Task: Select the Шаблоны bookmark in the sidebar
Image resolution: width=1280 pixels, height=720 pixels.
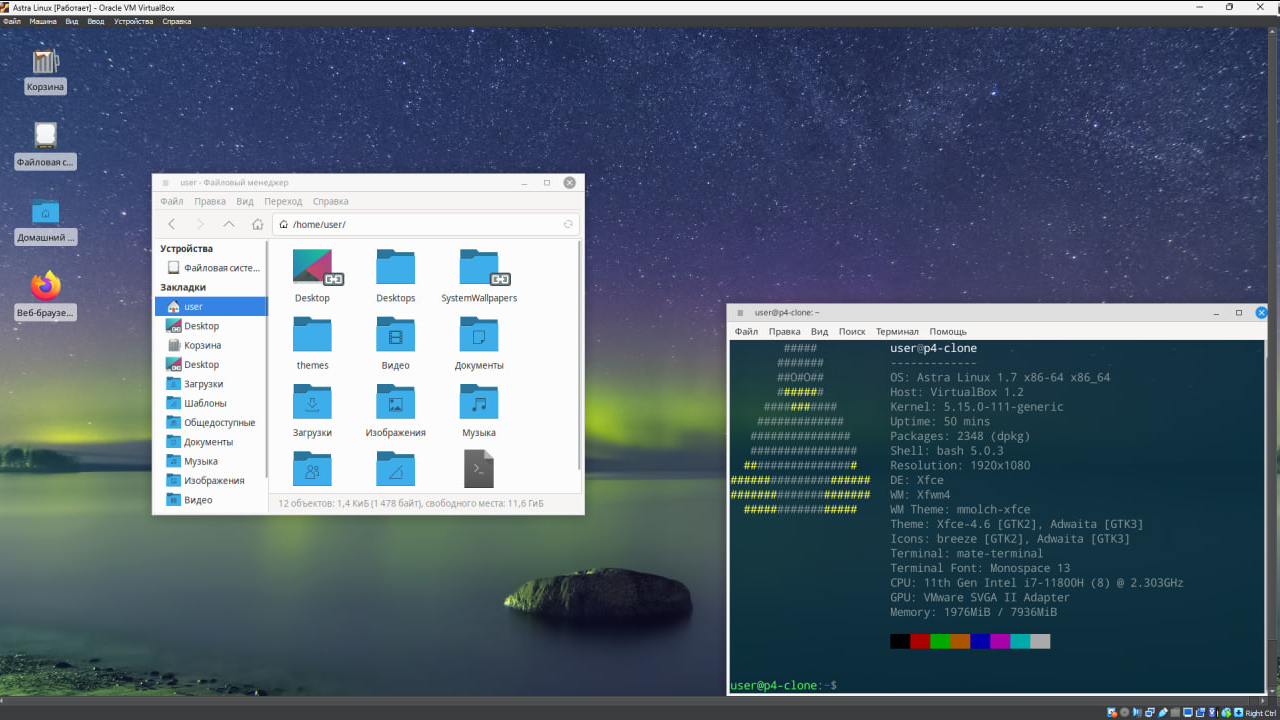Action: tap(211, 403)
